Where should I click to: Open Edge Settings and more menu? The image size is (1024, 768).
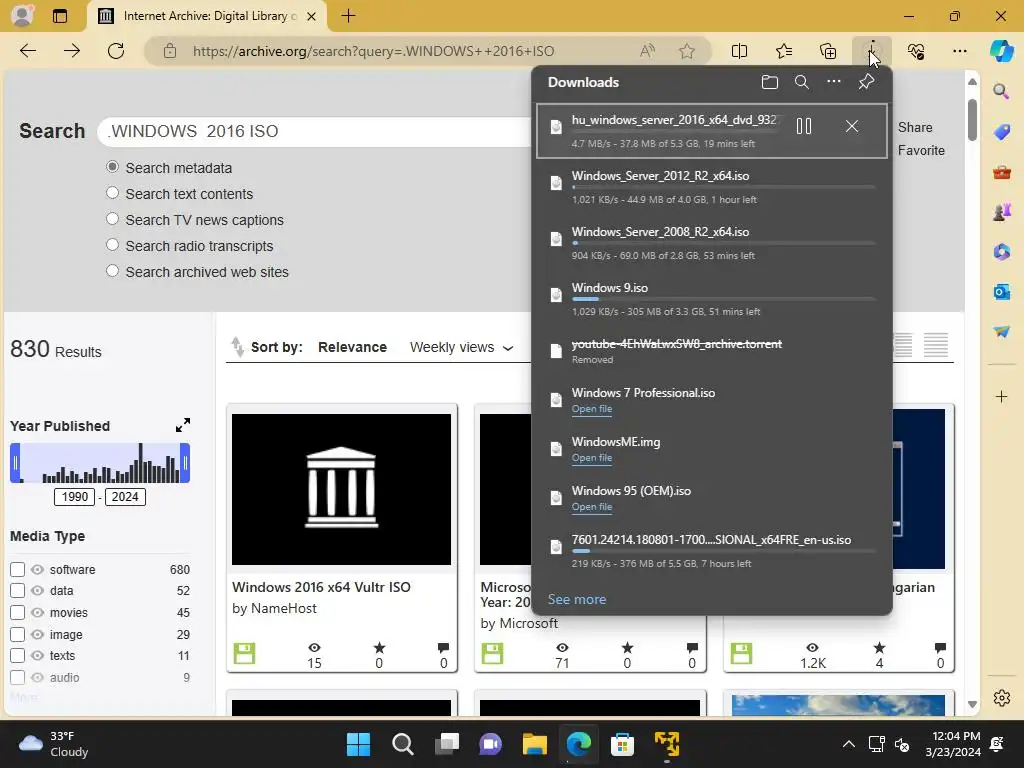[x=959, y=51]
